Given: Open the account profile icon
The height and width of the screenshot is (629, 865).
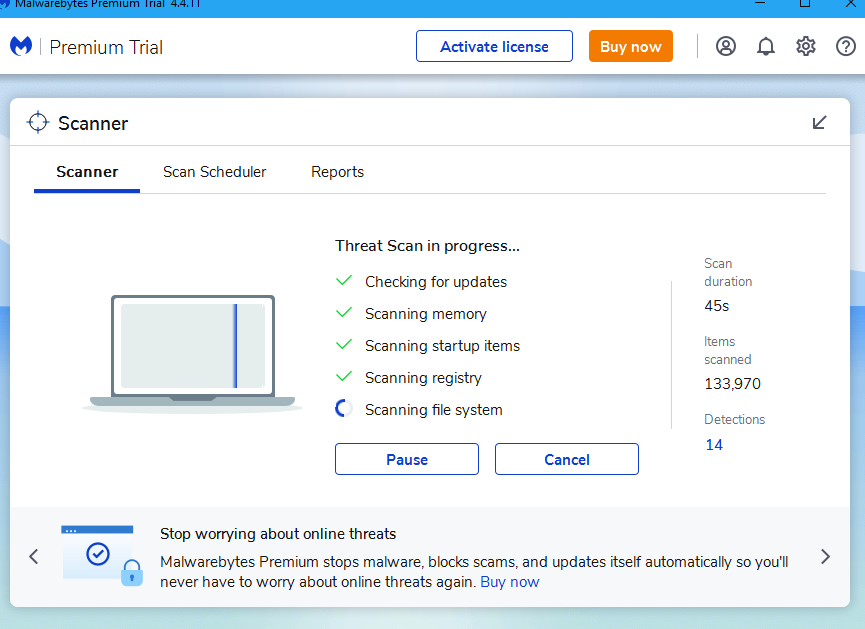Looking at the screenshot, I should [725, 46].
